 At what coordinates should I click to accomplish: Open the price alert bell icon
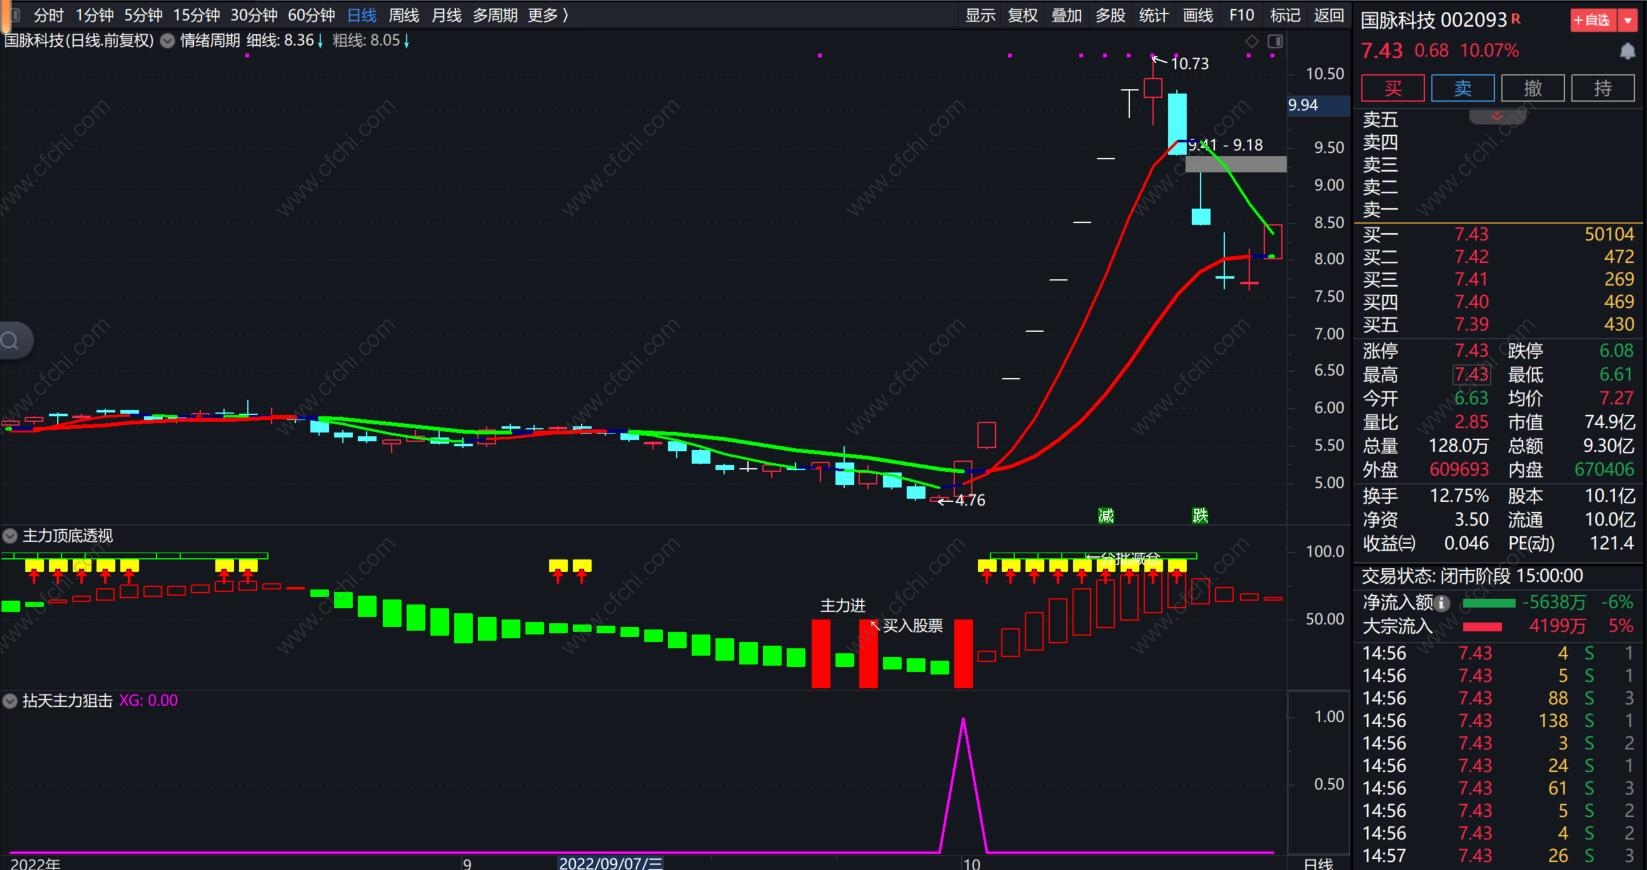1627,51
